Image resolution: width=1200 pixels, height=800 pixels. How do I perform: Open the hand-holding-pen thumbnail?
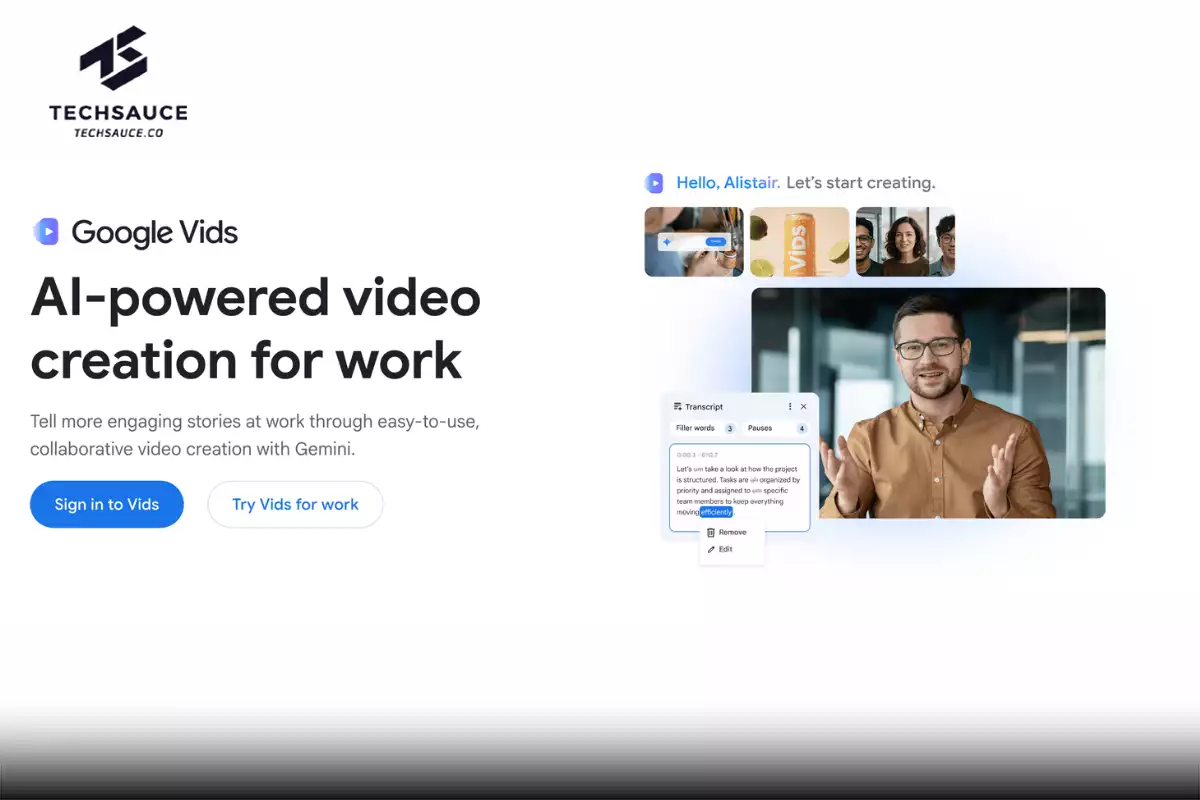[x=694, y=241]
